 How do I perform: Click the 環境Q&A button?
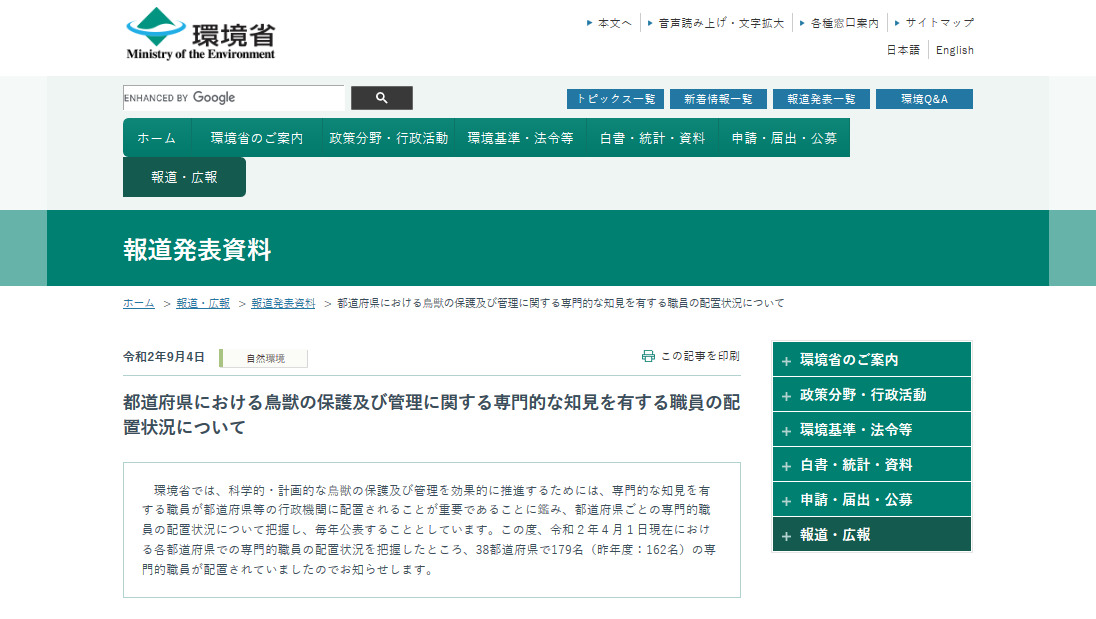[x=924, y=99]
